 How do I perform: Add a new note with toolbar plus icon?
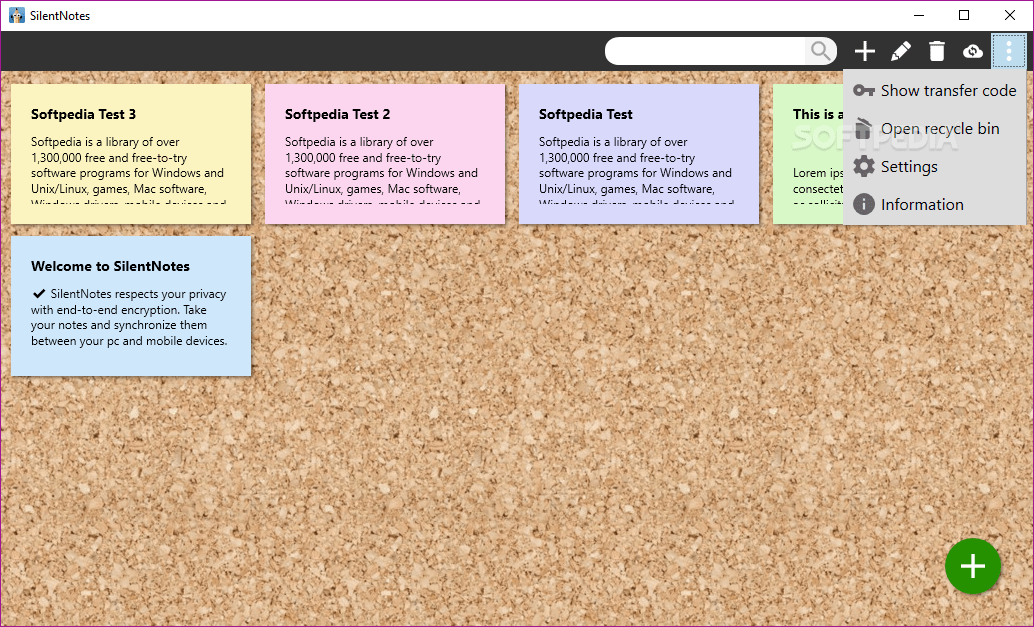[x=865, y=51]
